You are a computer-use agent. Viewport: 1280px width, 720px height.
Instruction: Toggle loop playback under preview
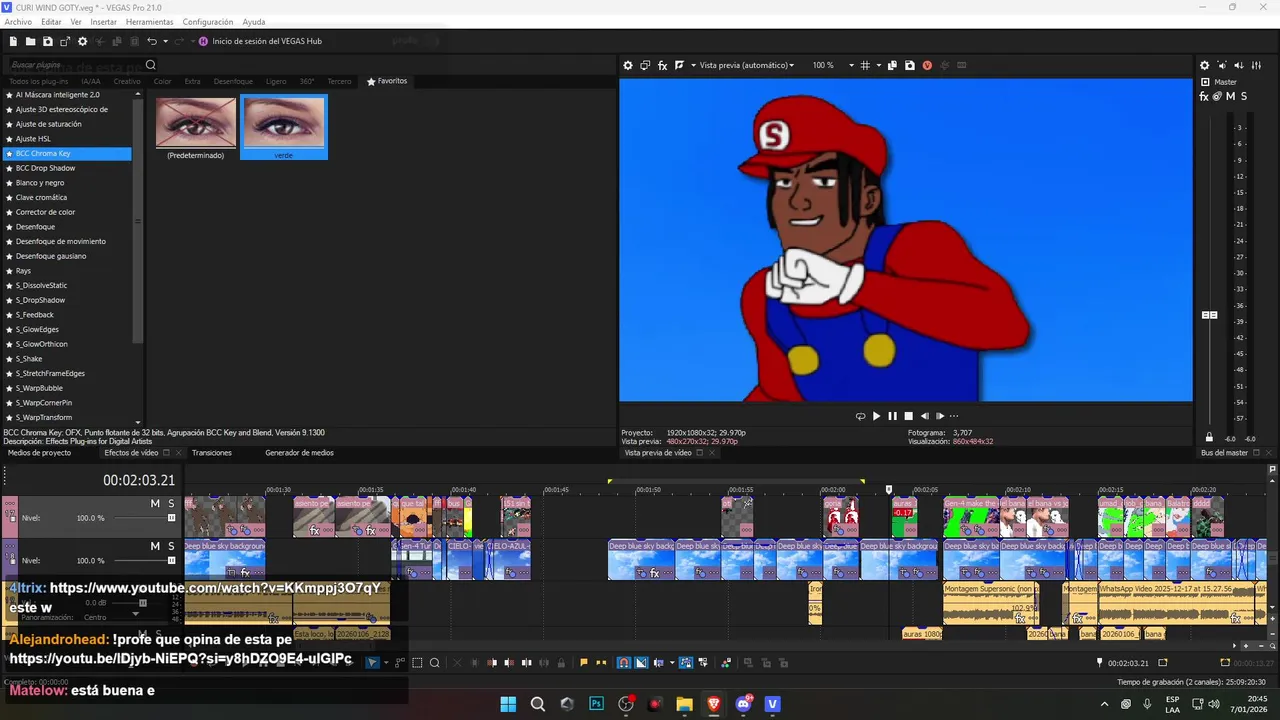(860, 416)
